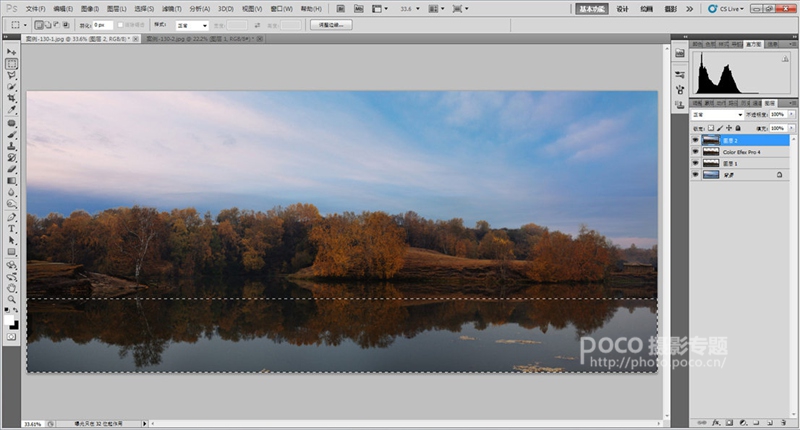
Task: Select the Dodge tool
Action: [11, 204]
